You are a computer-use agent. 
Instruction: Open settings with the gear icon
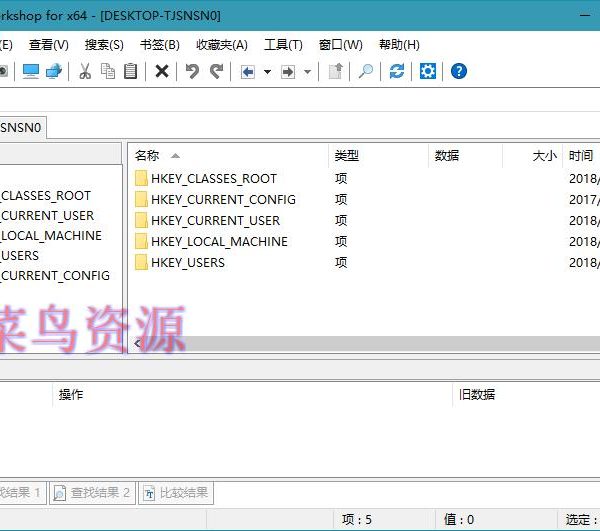(428, 71)
